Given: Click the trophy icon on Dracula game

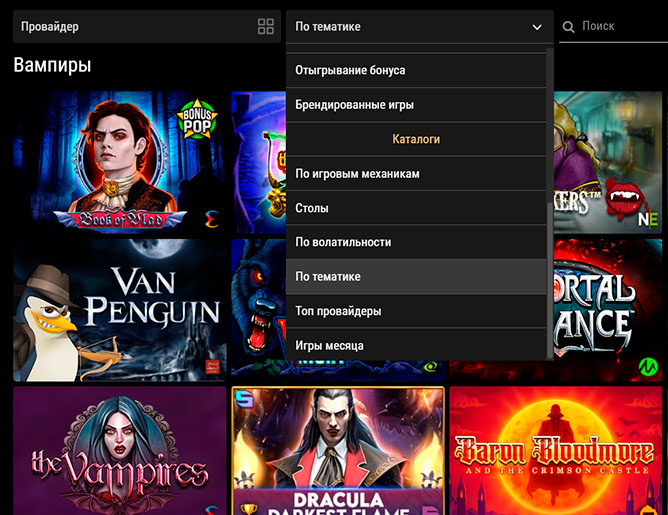Looking at the screenshot, I should 247,508.
